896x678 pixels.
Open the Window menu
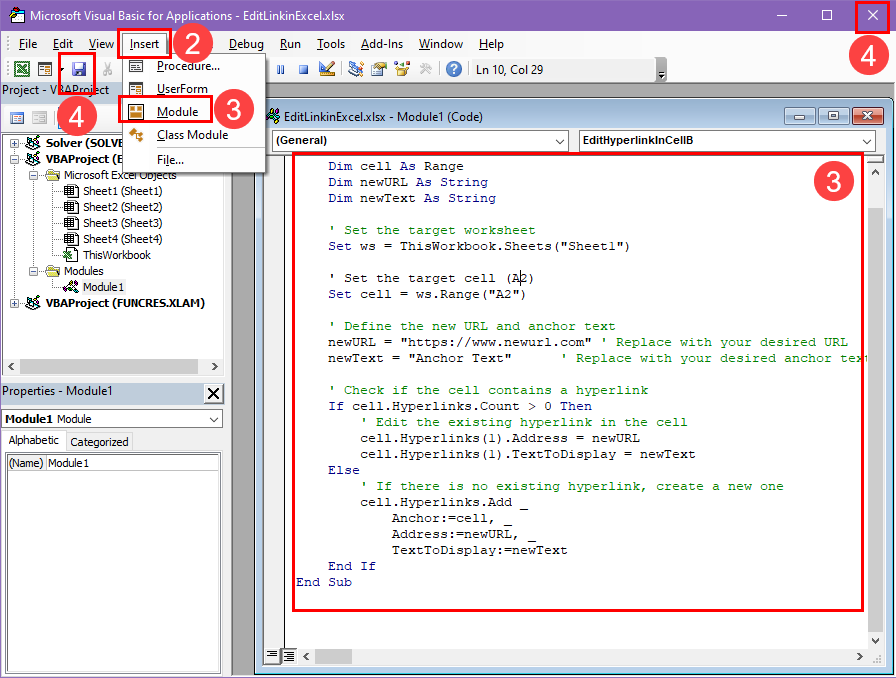[x=441, y=44]
